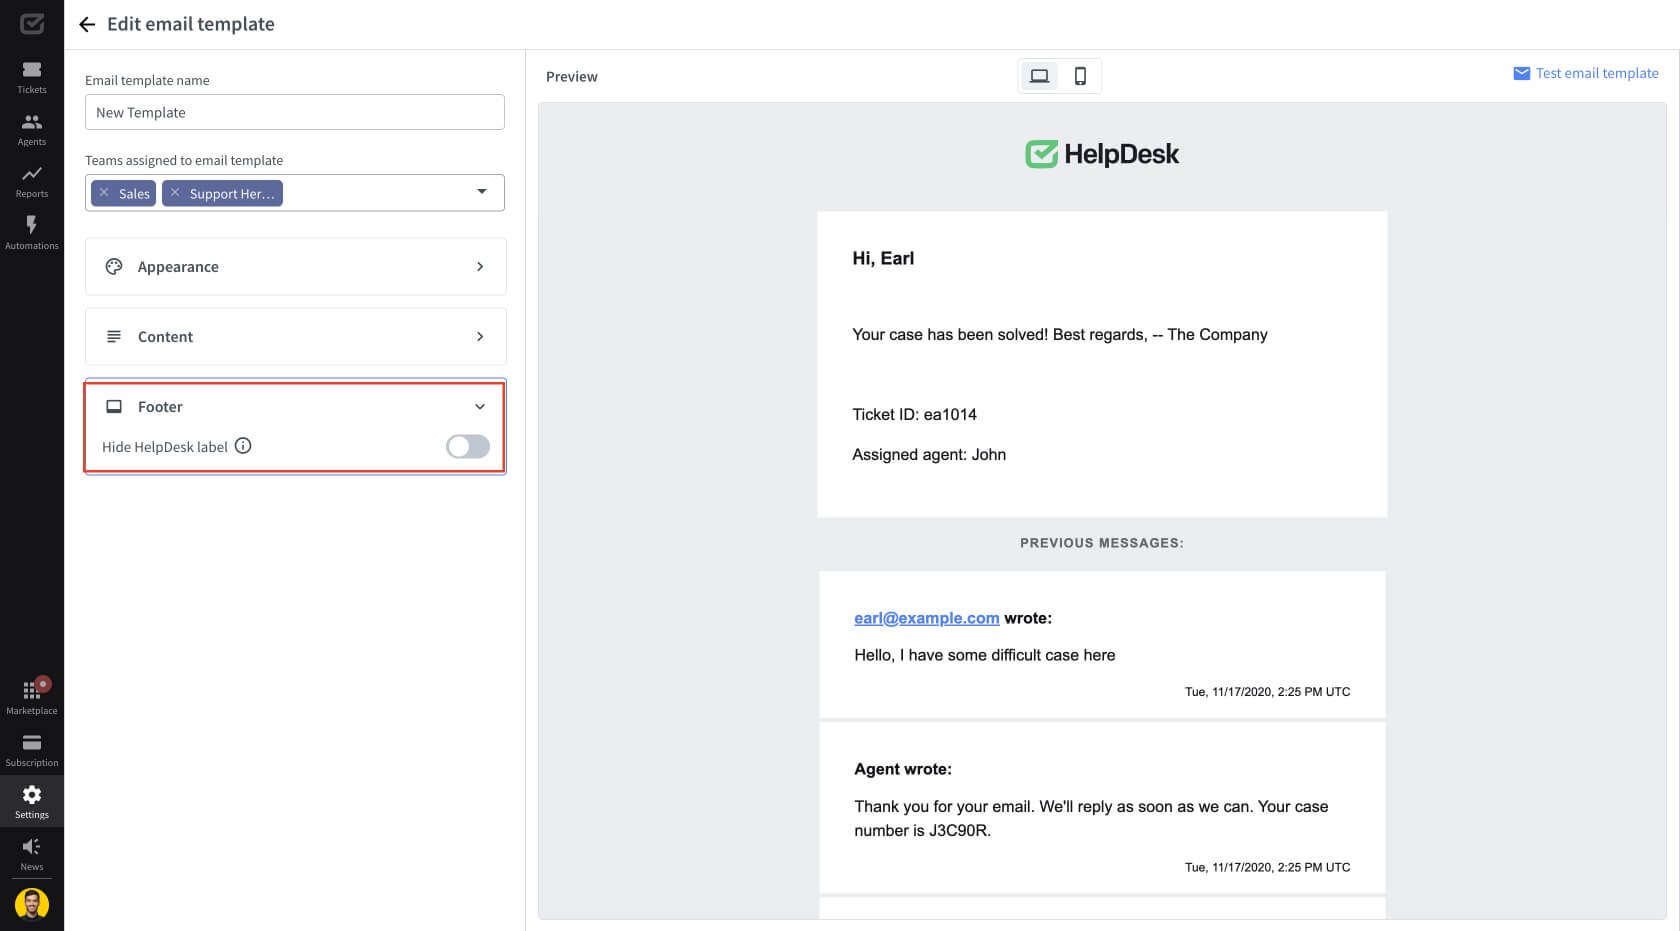Click 'Hello, I have some difficult case here' text
Viewport: 1680px width, 931px height.
[x=985, y=655]
